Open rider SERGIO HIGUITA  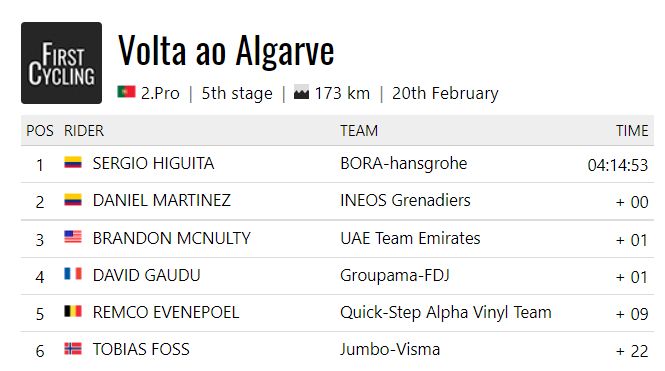click(x=154, y=163)
